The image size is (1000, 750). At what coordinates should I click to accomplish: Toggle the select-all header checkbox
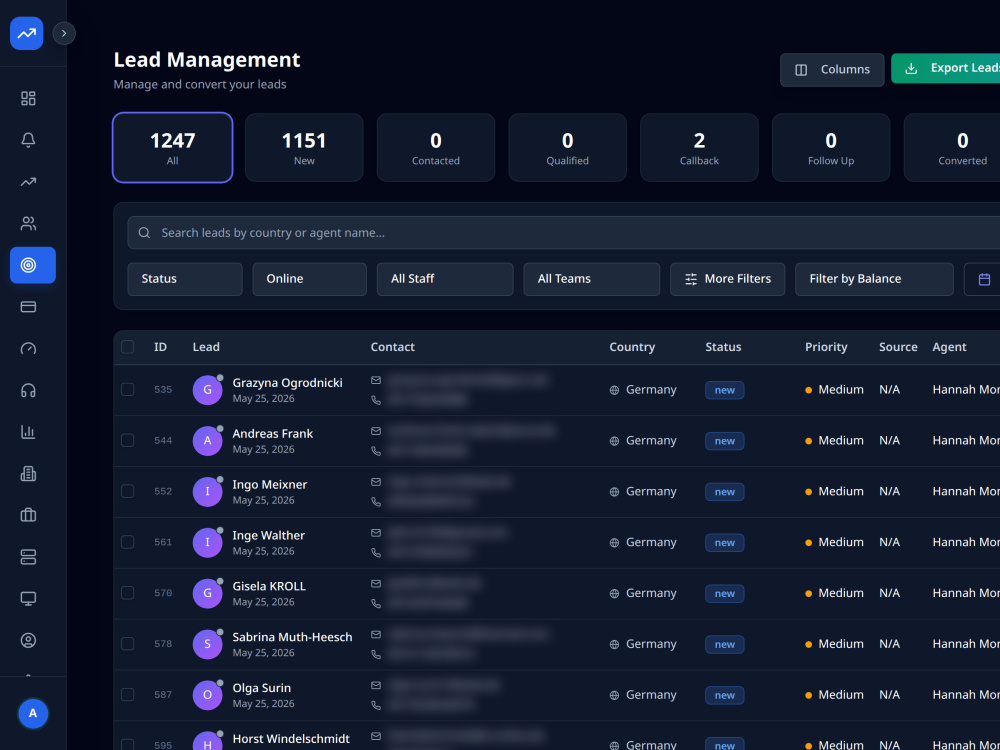tap(128, 347)
